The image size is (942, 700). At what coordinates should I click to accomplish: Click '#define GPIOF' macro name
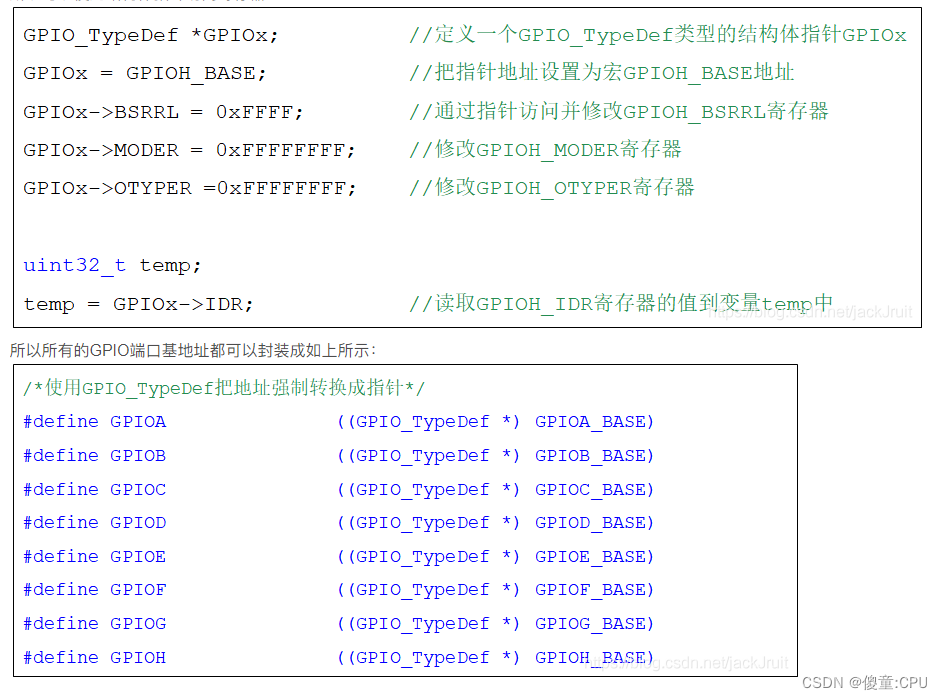click(x=94, y=590)
